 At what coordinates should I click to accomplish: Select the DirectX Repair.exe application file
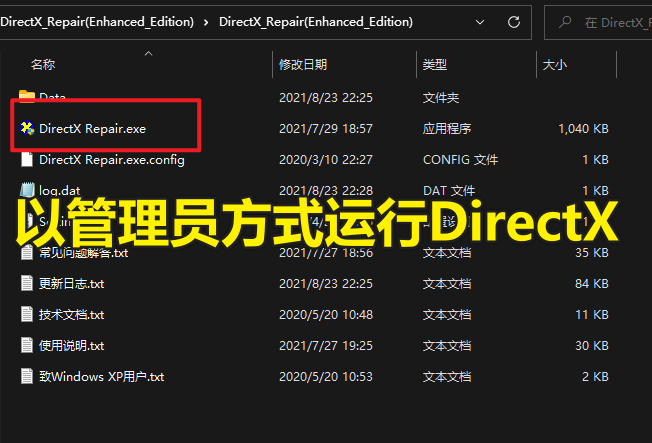(x=92, y=129)
